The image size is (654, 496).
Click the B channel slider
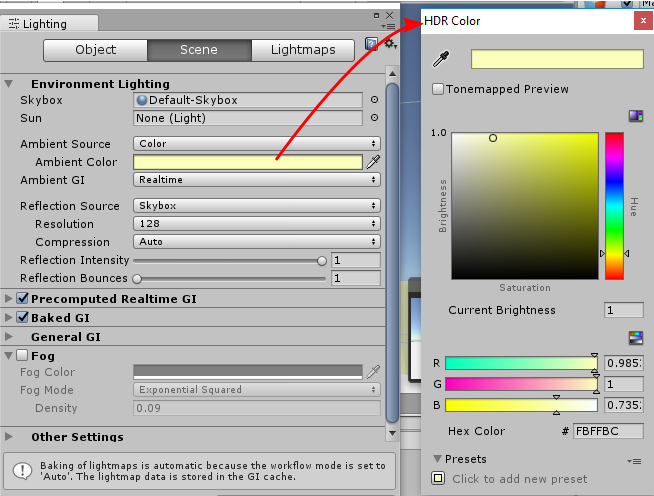(521, 405)
